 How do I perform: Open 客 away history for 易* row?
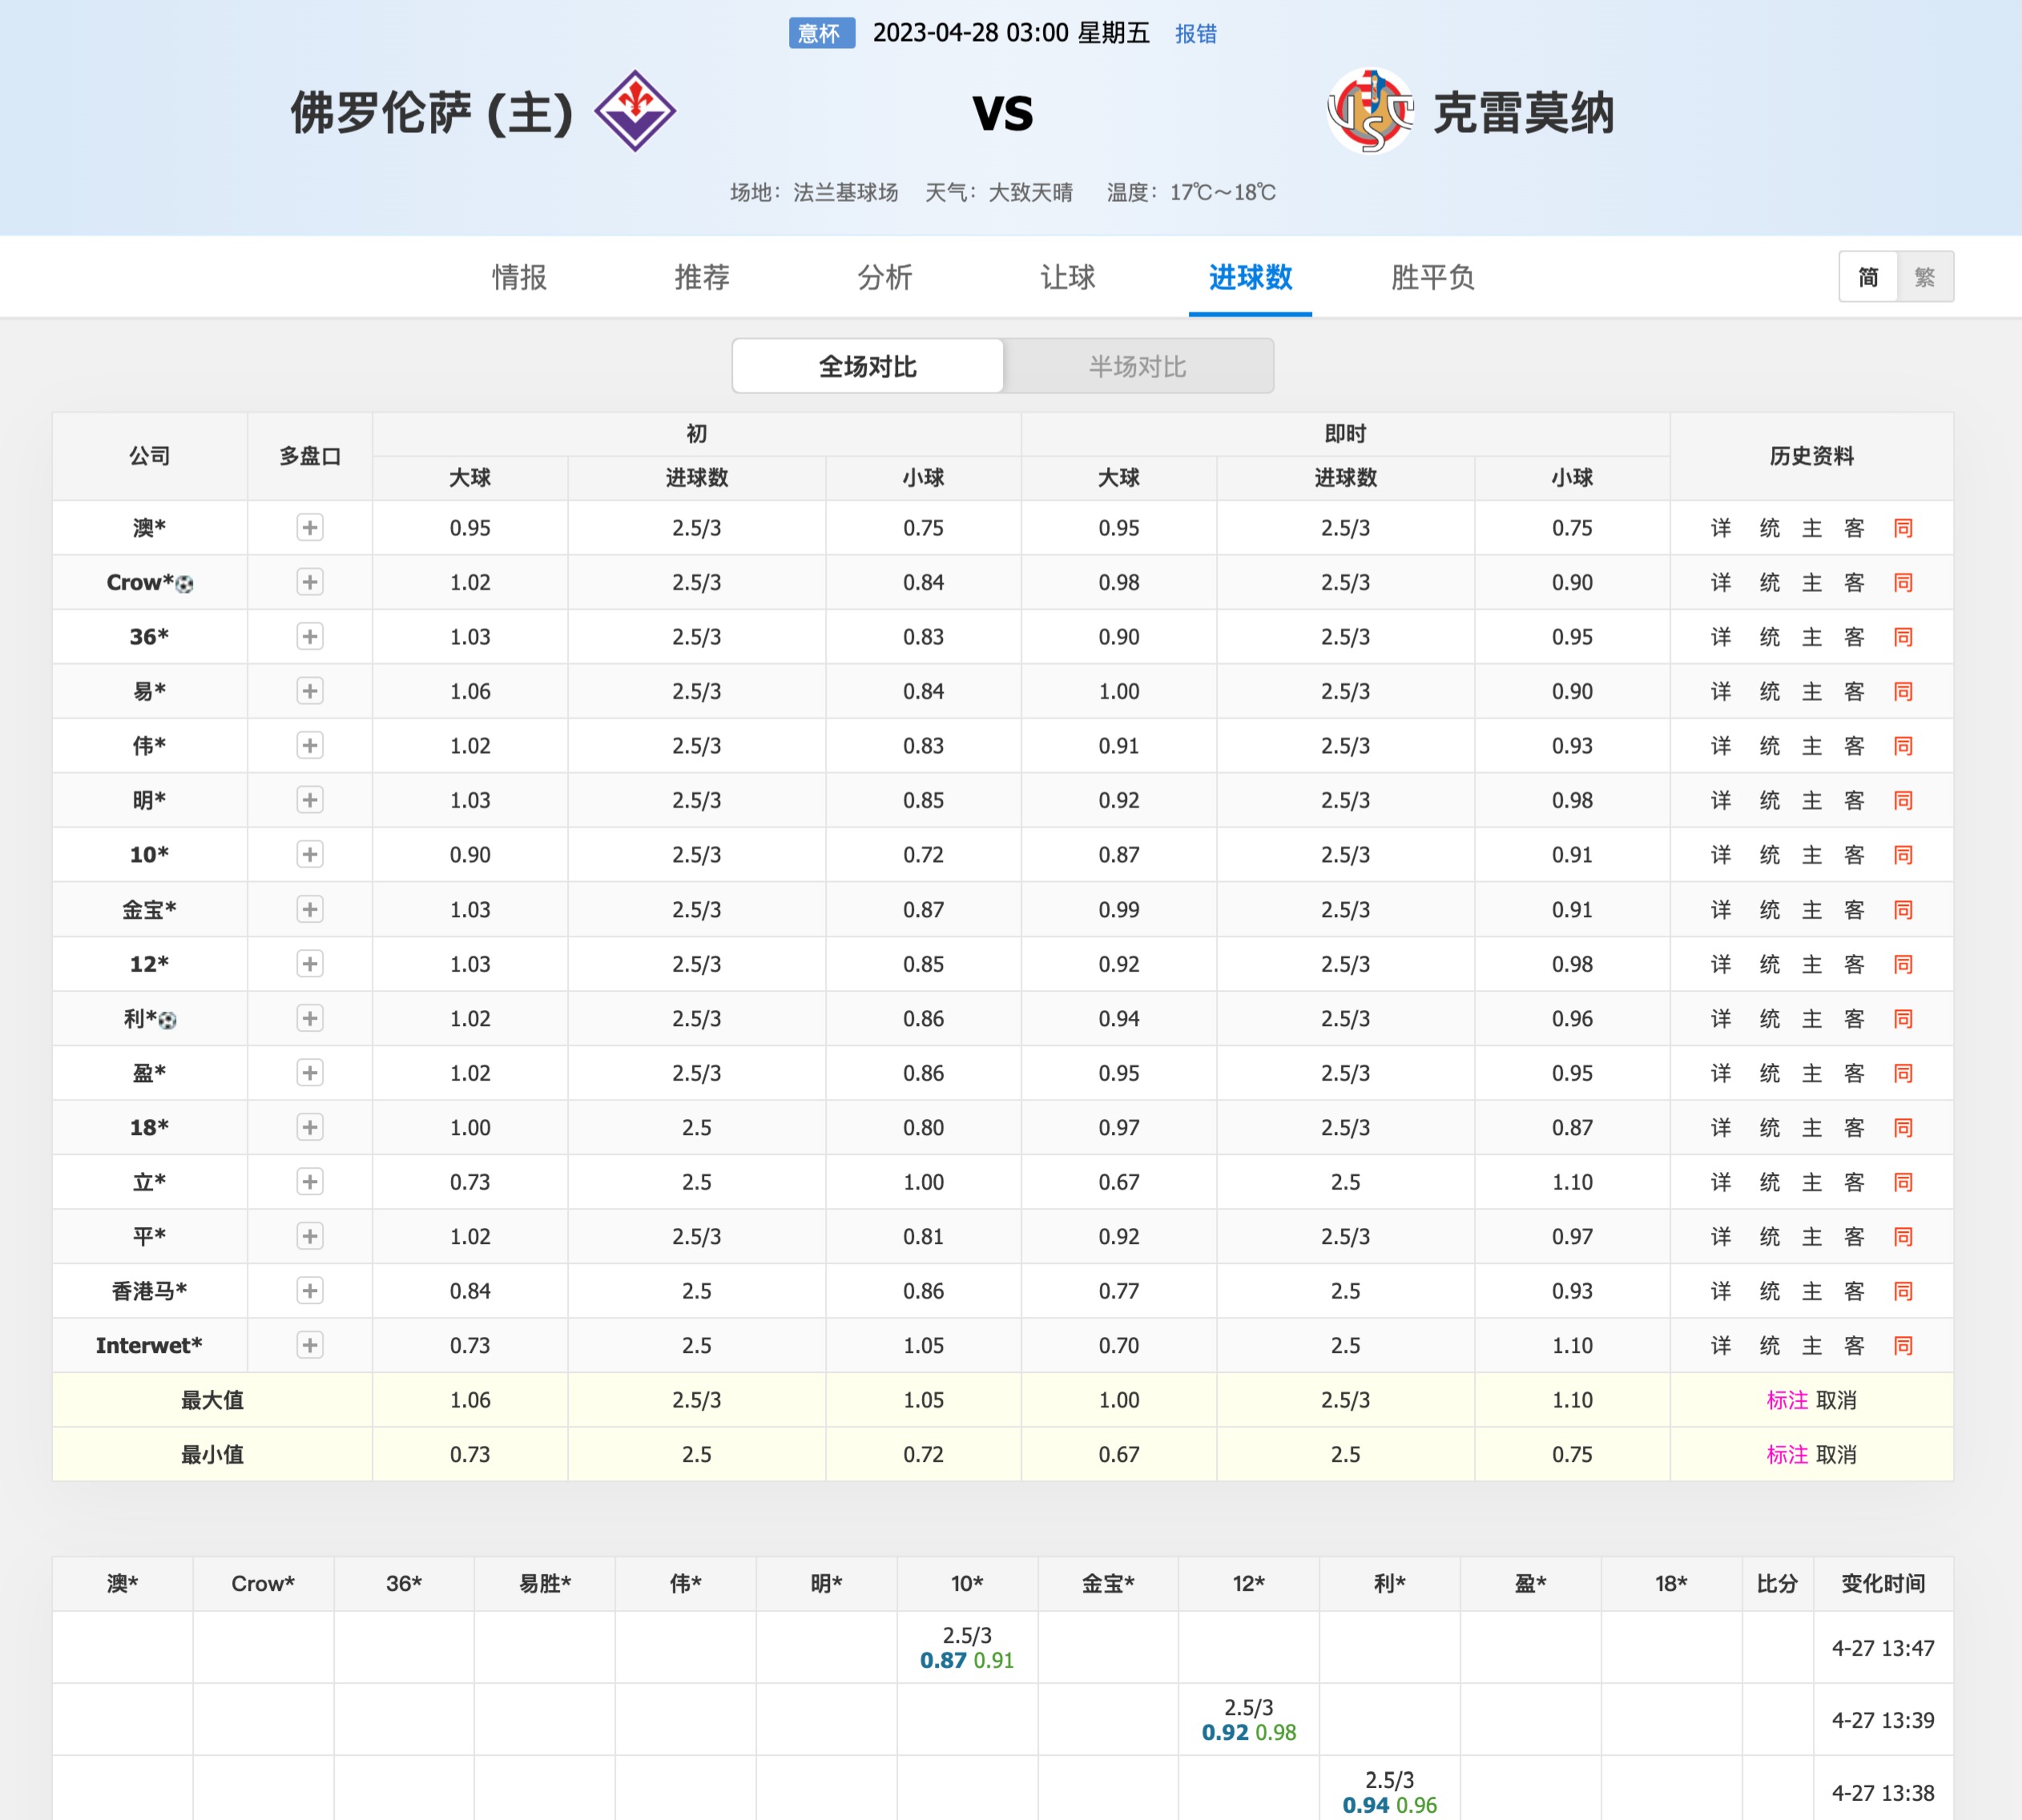(x=1854, y=691)
